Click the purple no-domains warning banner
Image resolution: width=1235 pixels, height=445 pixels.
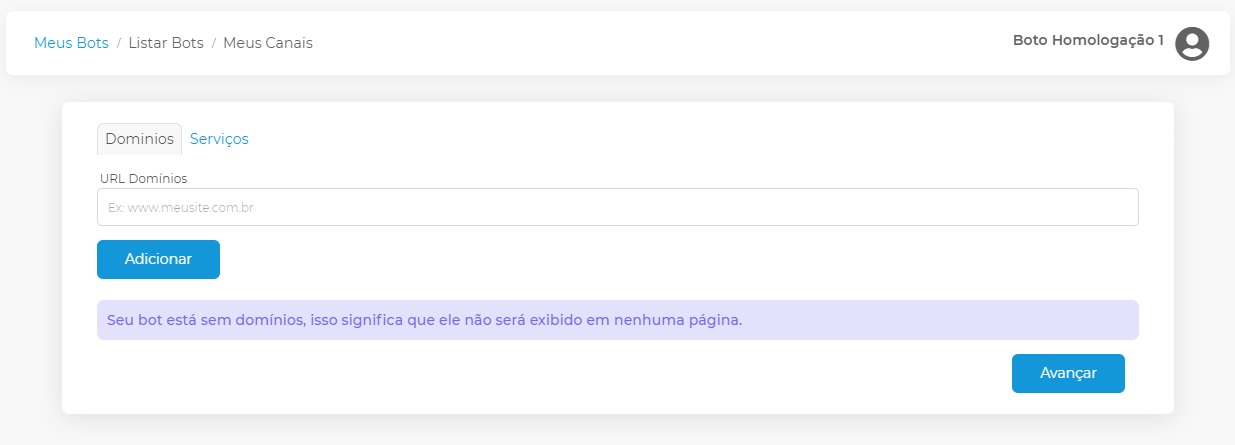(618, 320)
